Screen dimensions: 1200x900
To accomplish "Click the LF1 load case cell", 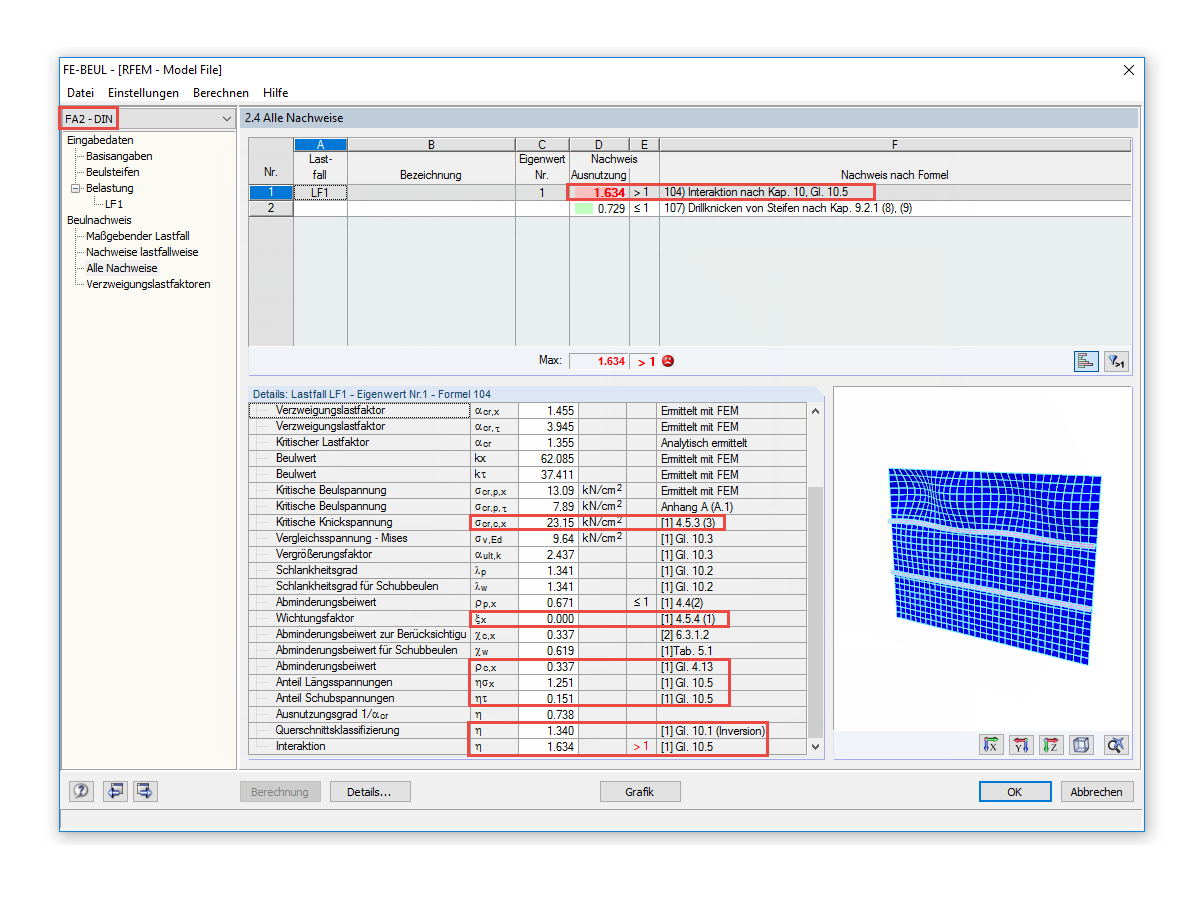I will pyautogui.click(x=320, y=192).
